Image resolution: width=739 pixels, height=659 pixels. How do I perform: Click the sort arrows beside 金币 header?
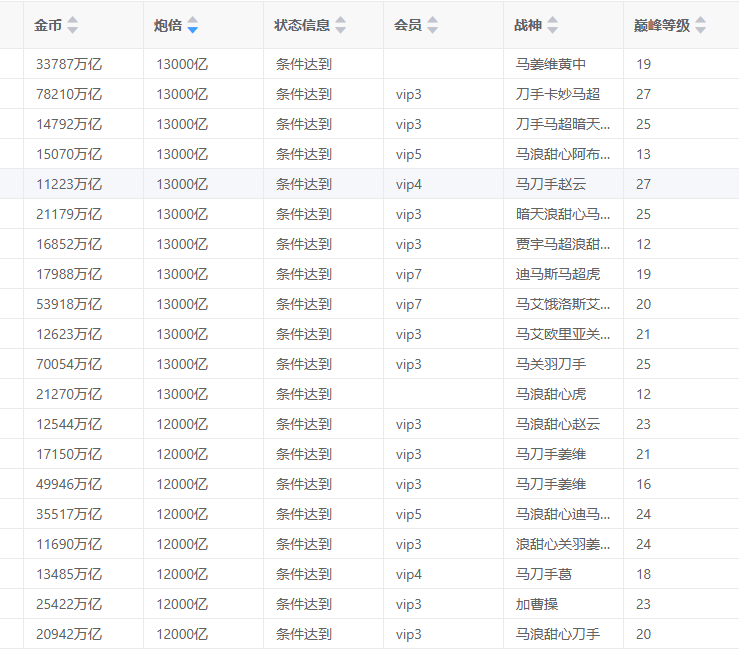[72, 25]
